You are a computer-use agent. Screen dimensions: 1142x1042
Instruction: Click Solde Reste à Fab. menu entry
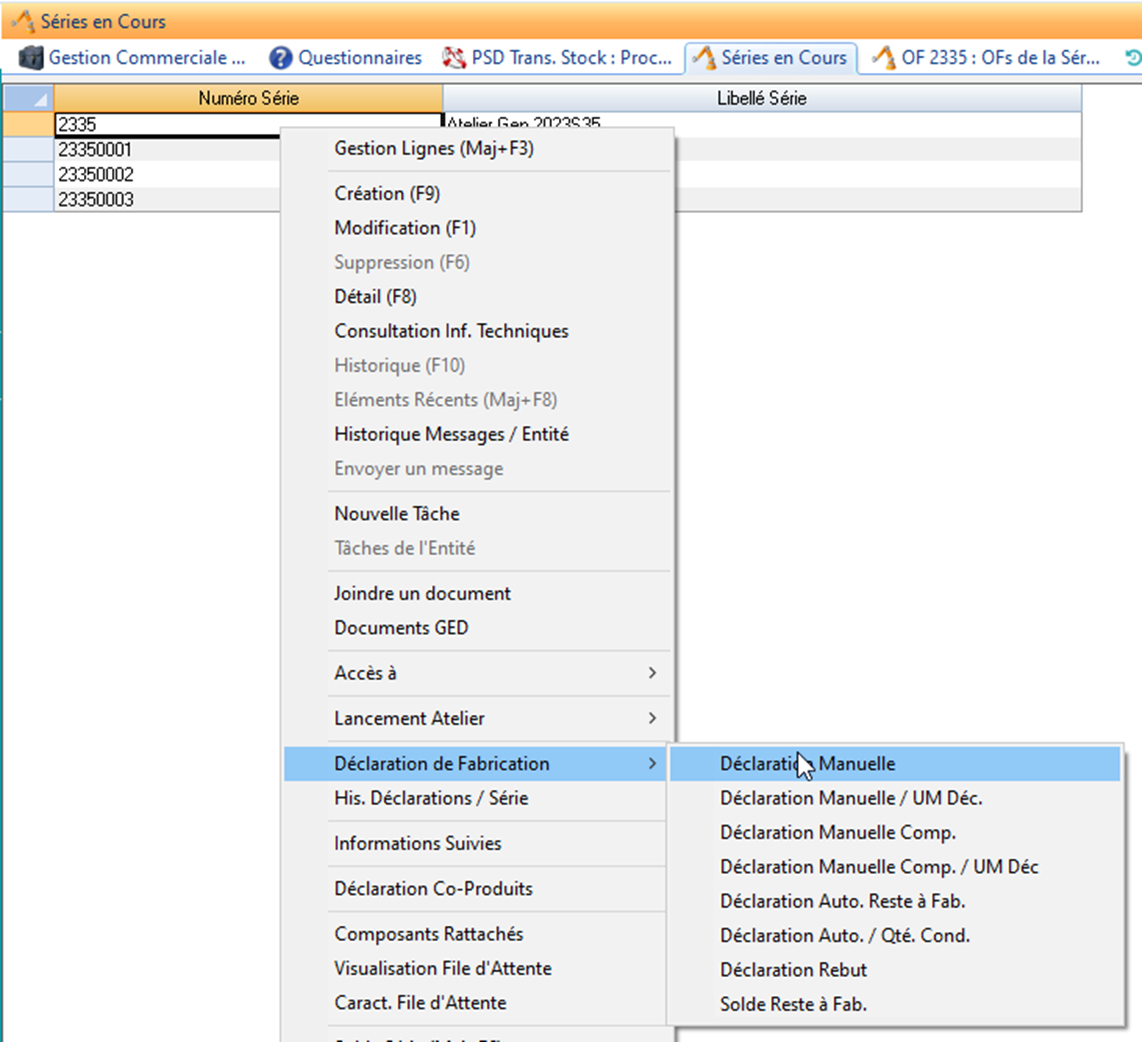pos(793,1005)
